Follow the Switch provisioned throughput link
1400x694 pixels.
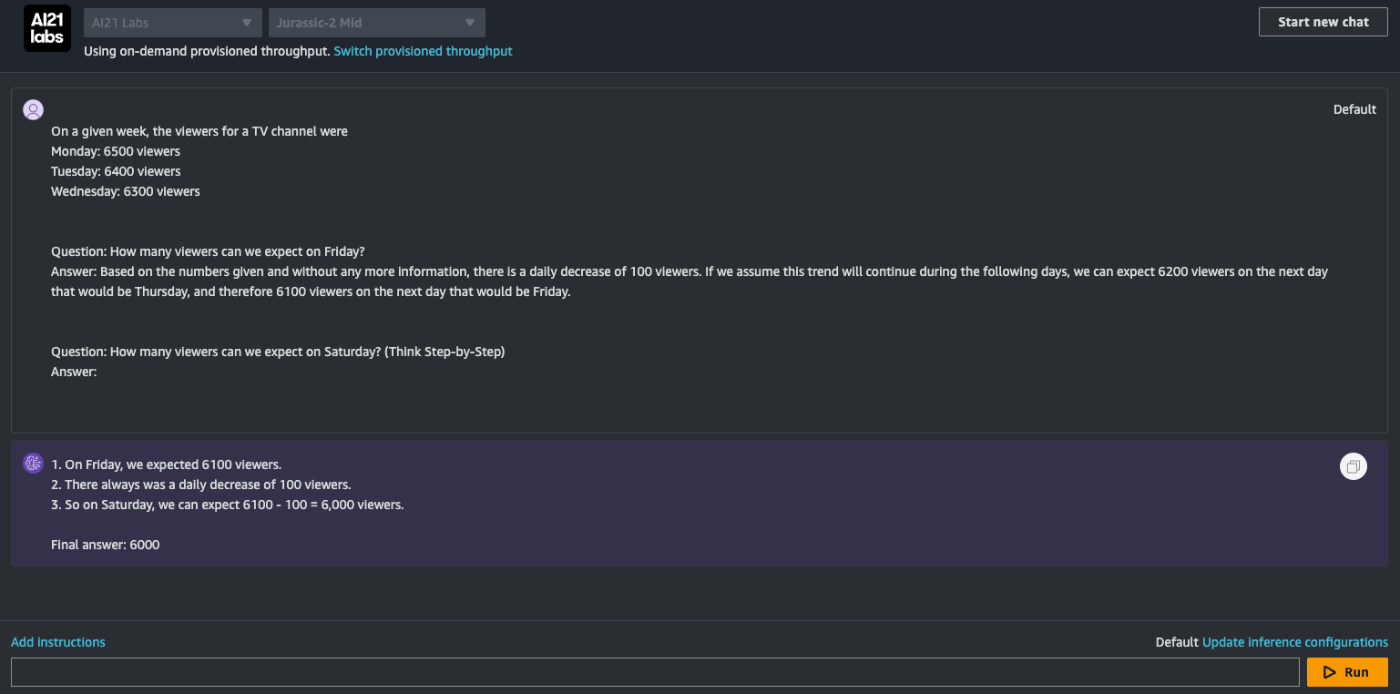(423, 51)
